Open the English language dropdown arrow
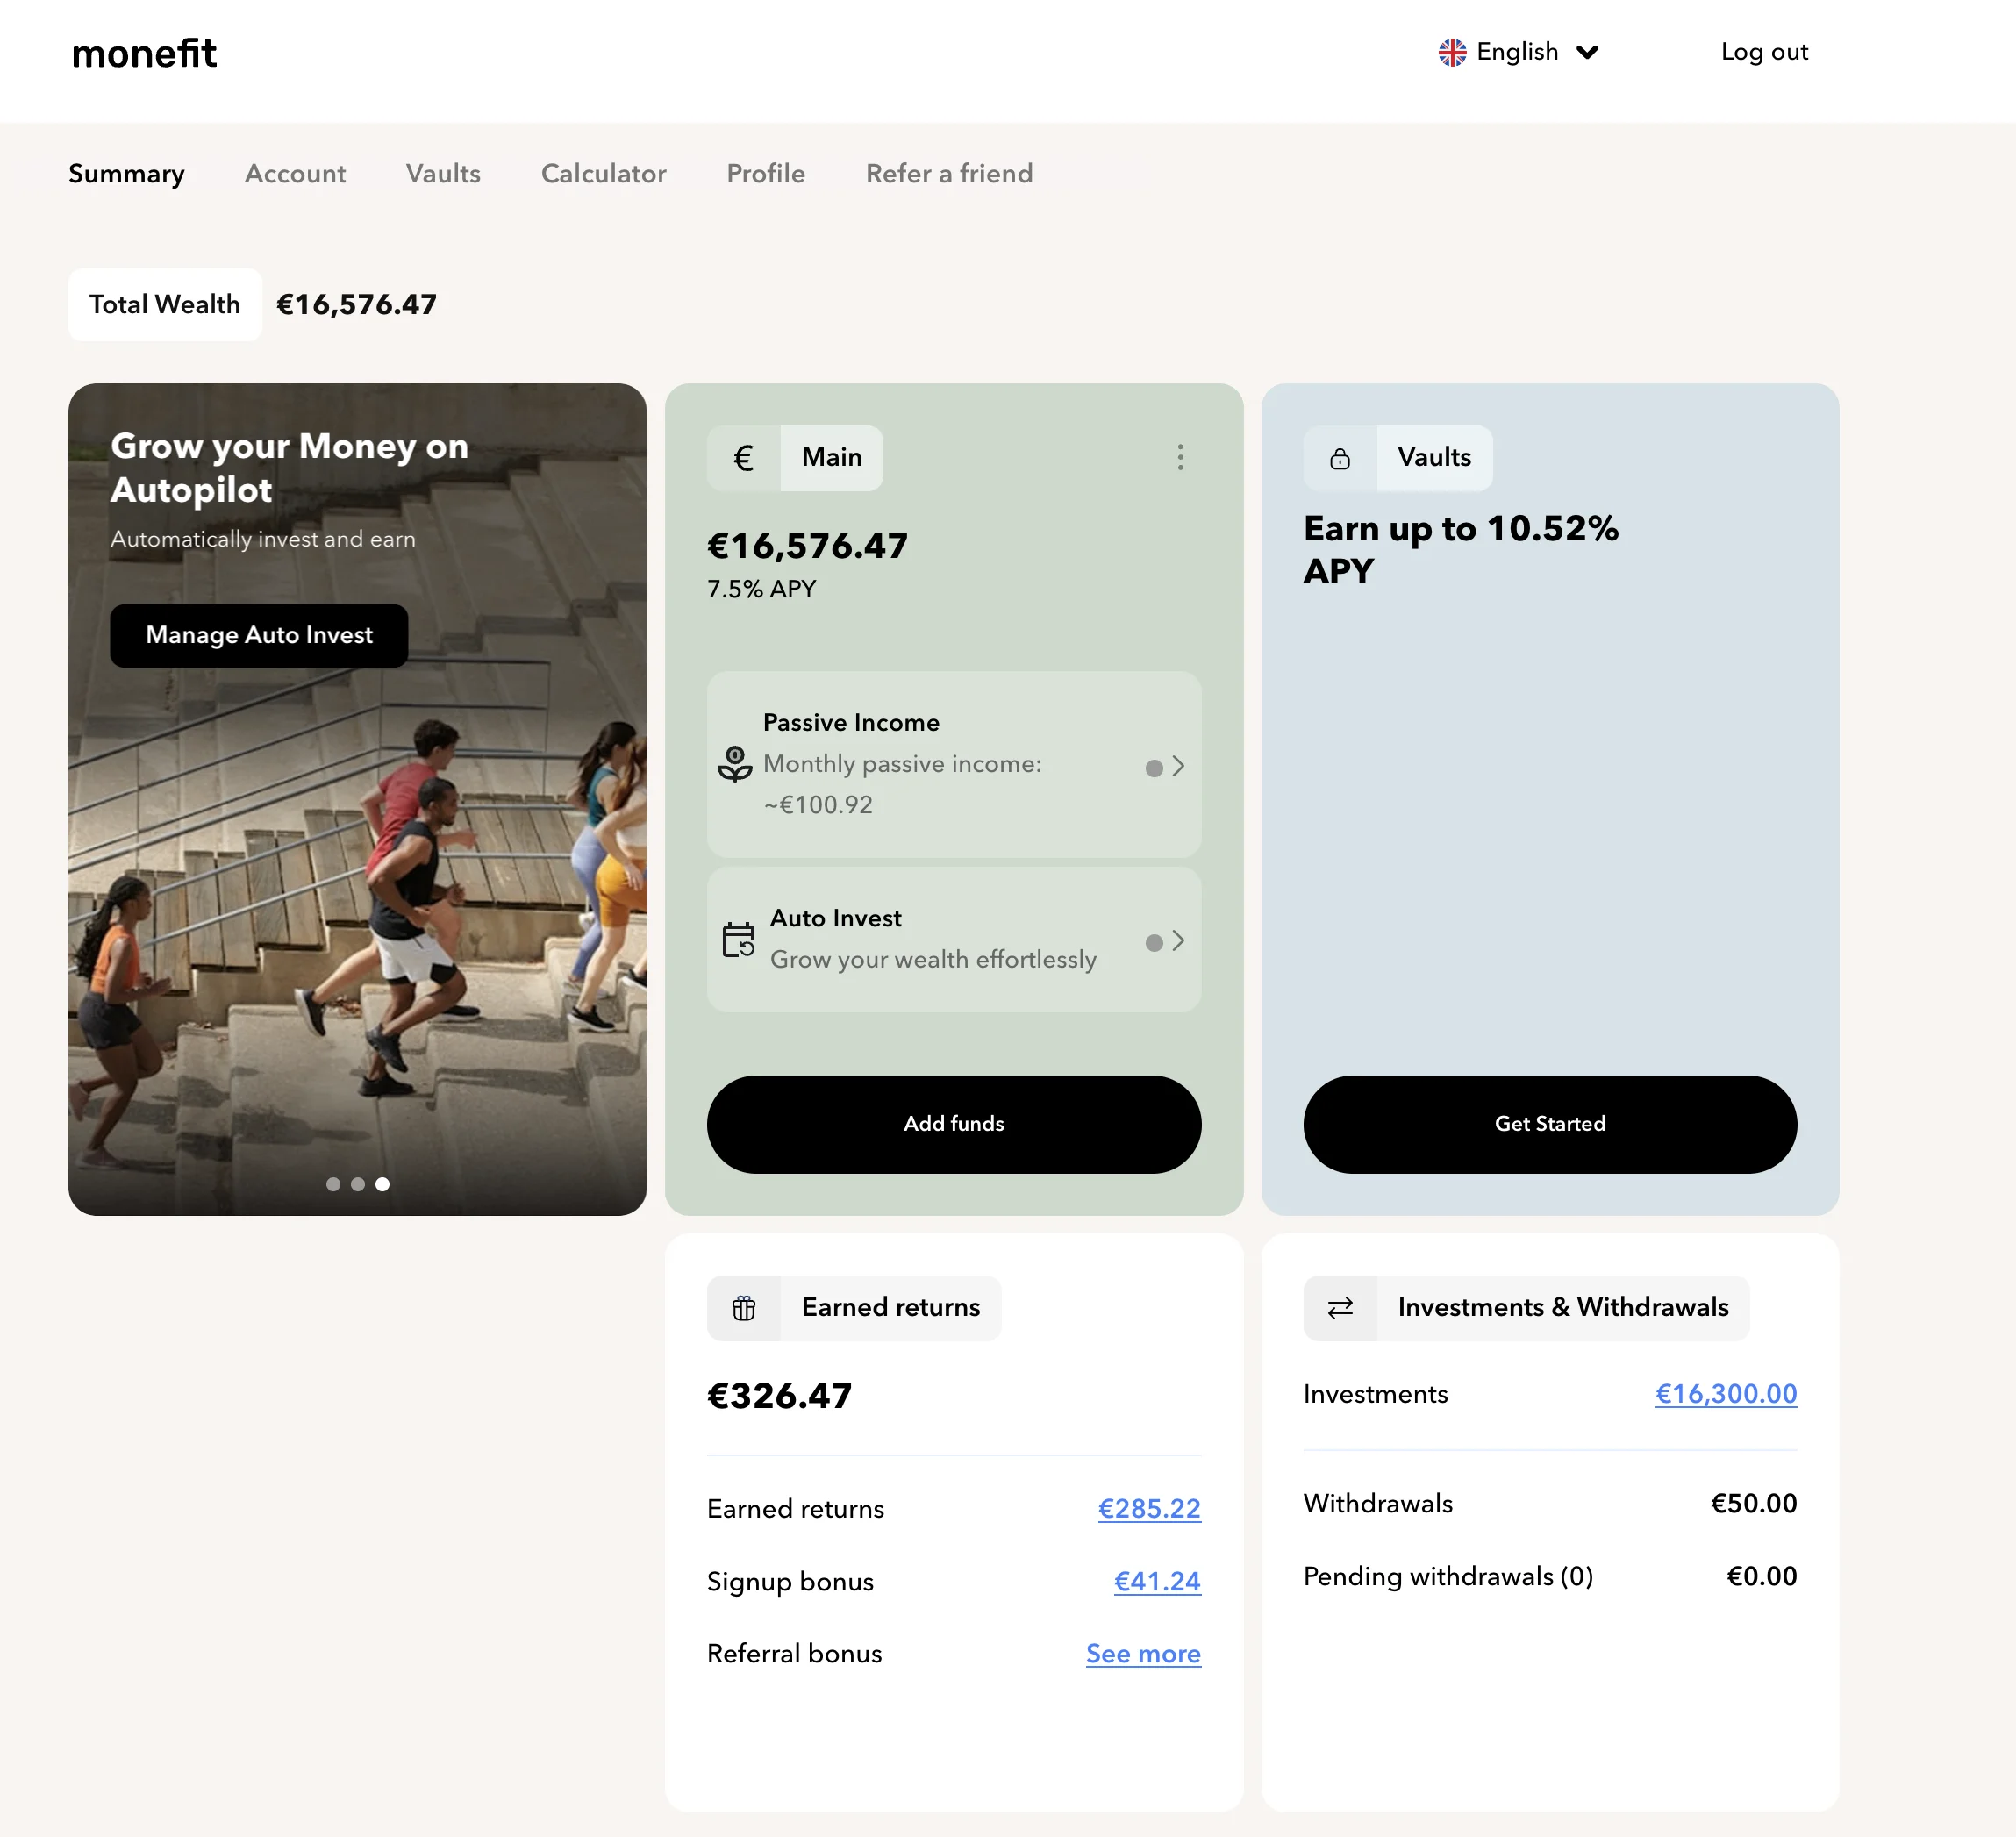Viewport: 2016px width, 1837px height. tap(1587, 52)
